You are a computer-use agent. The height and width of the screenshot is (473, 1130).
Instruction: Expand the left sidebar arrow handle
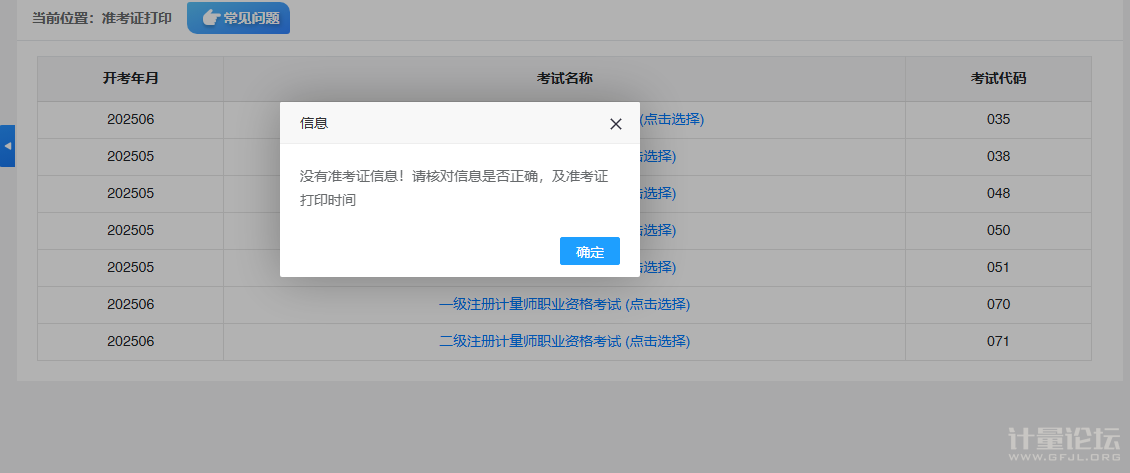[7, 146]
